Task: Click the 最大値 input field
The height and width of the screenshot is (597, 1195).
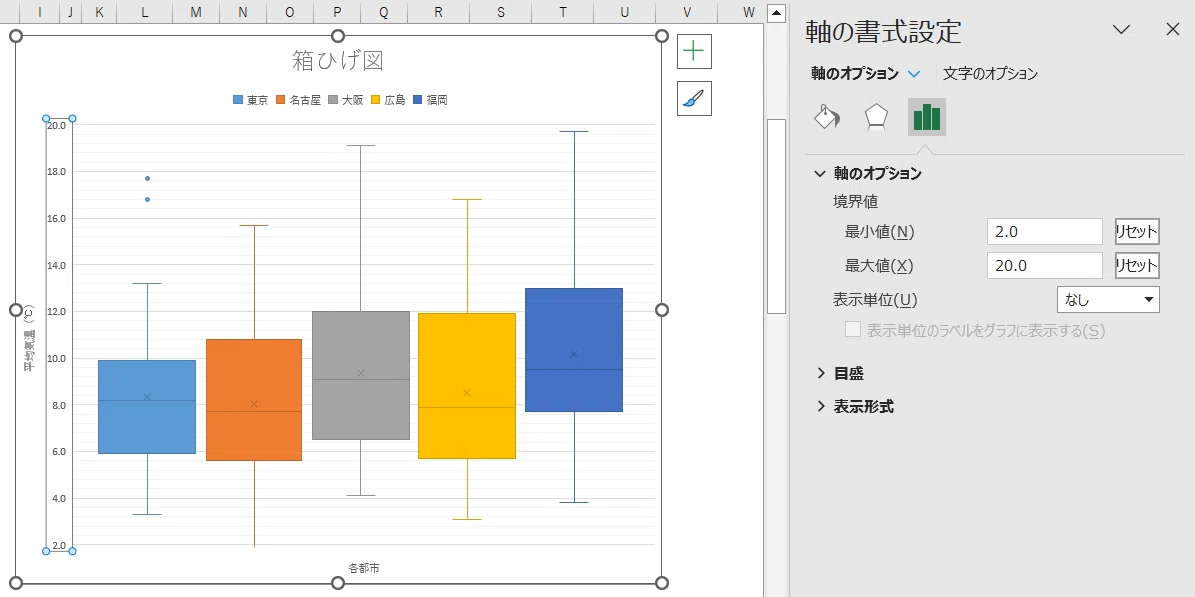Action: point(1044,265)
